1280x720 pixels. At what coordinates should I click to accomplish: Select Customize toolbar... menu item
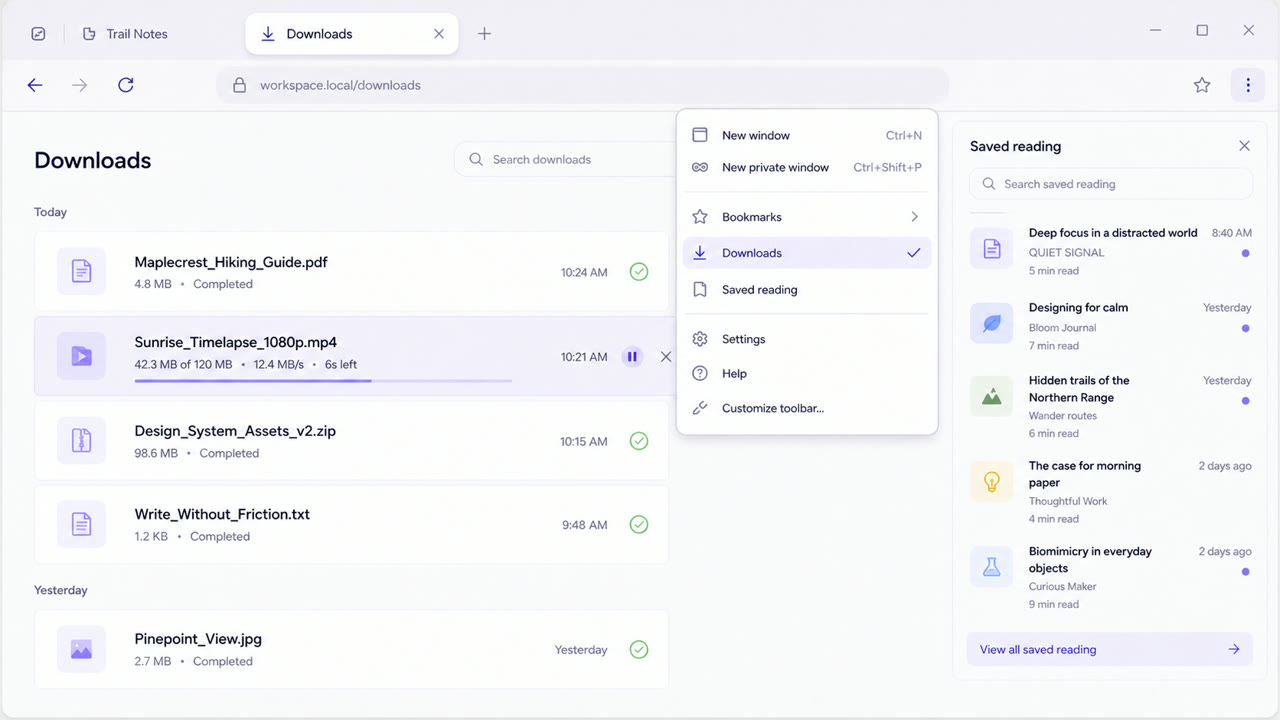807,408
